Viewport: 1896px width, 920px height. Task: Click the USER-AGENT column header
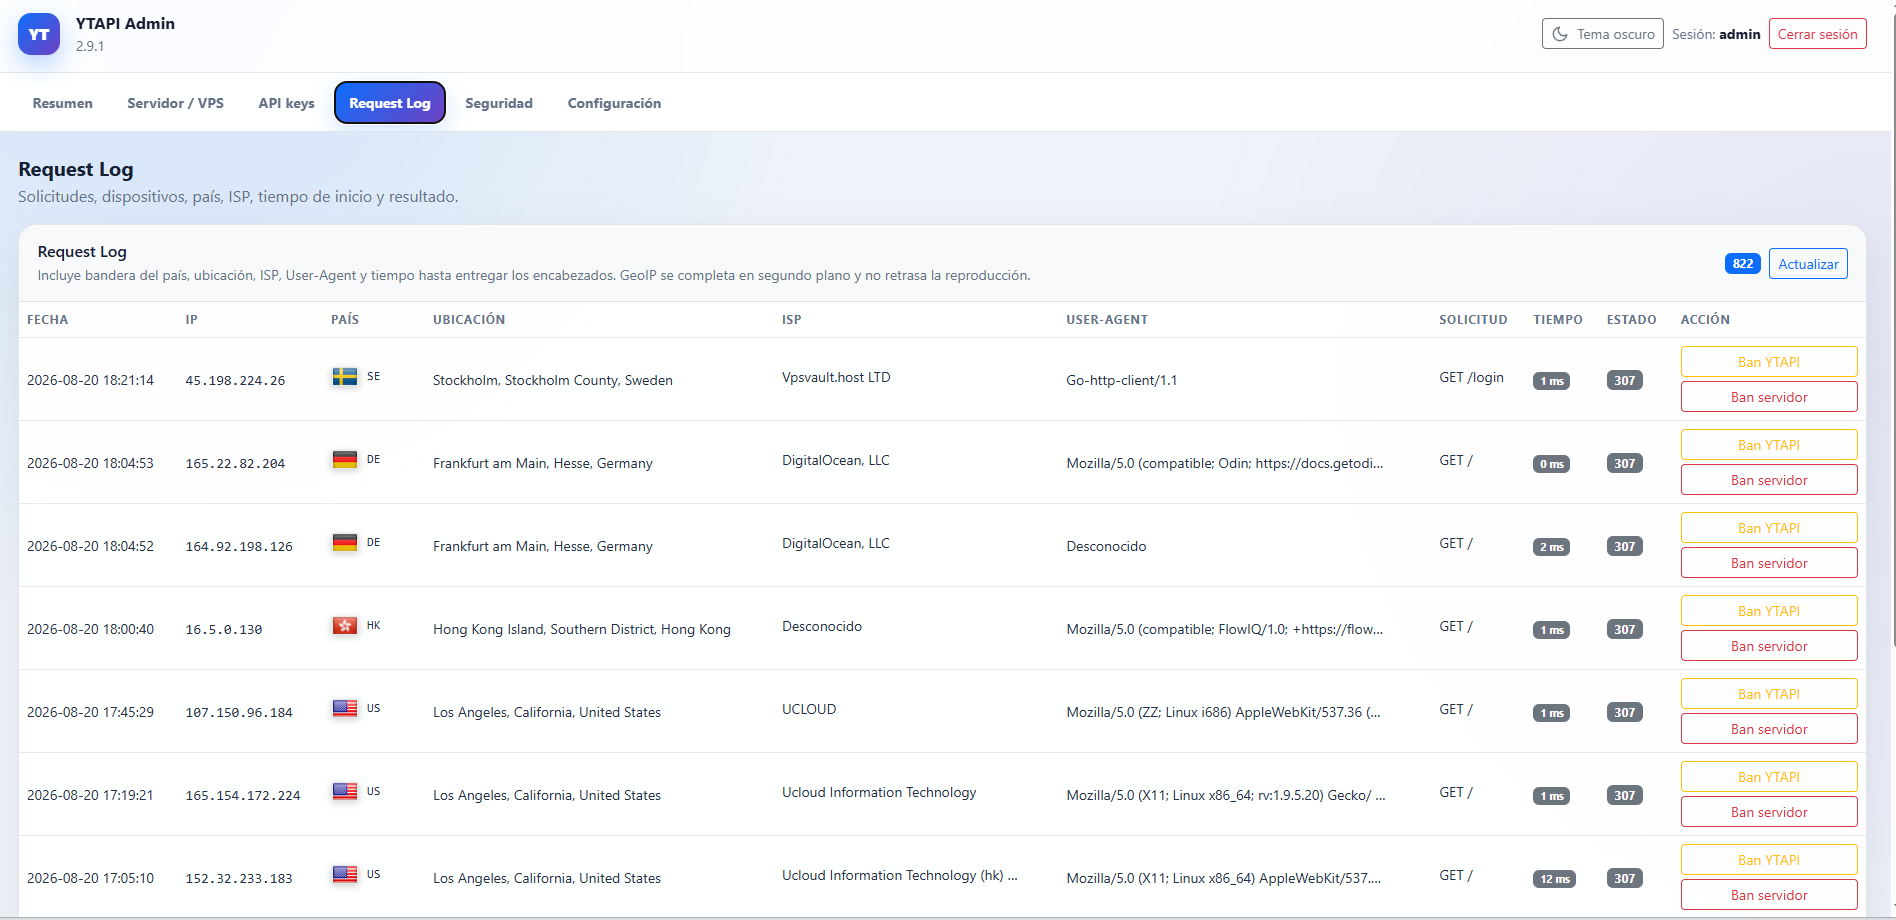(1107, 320)
